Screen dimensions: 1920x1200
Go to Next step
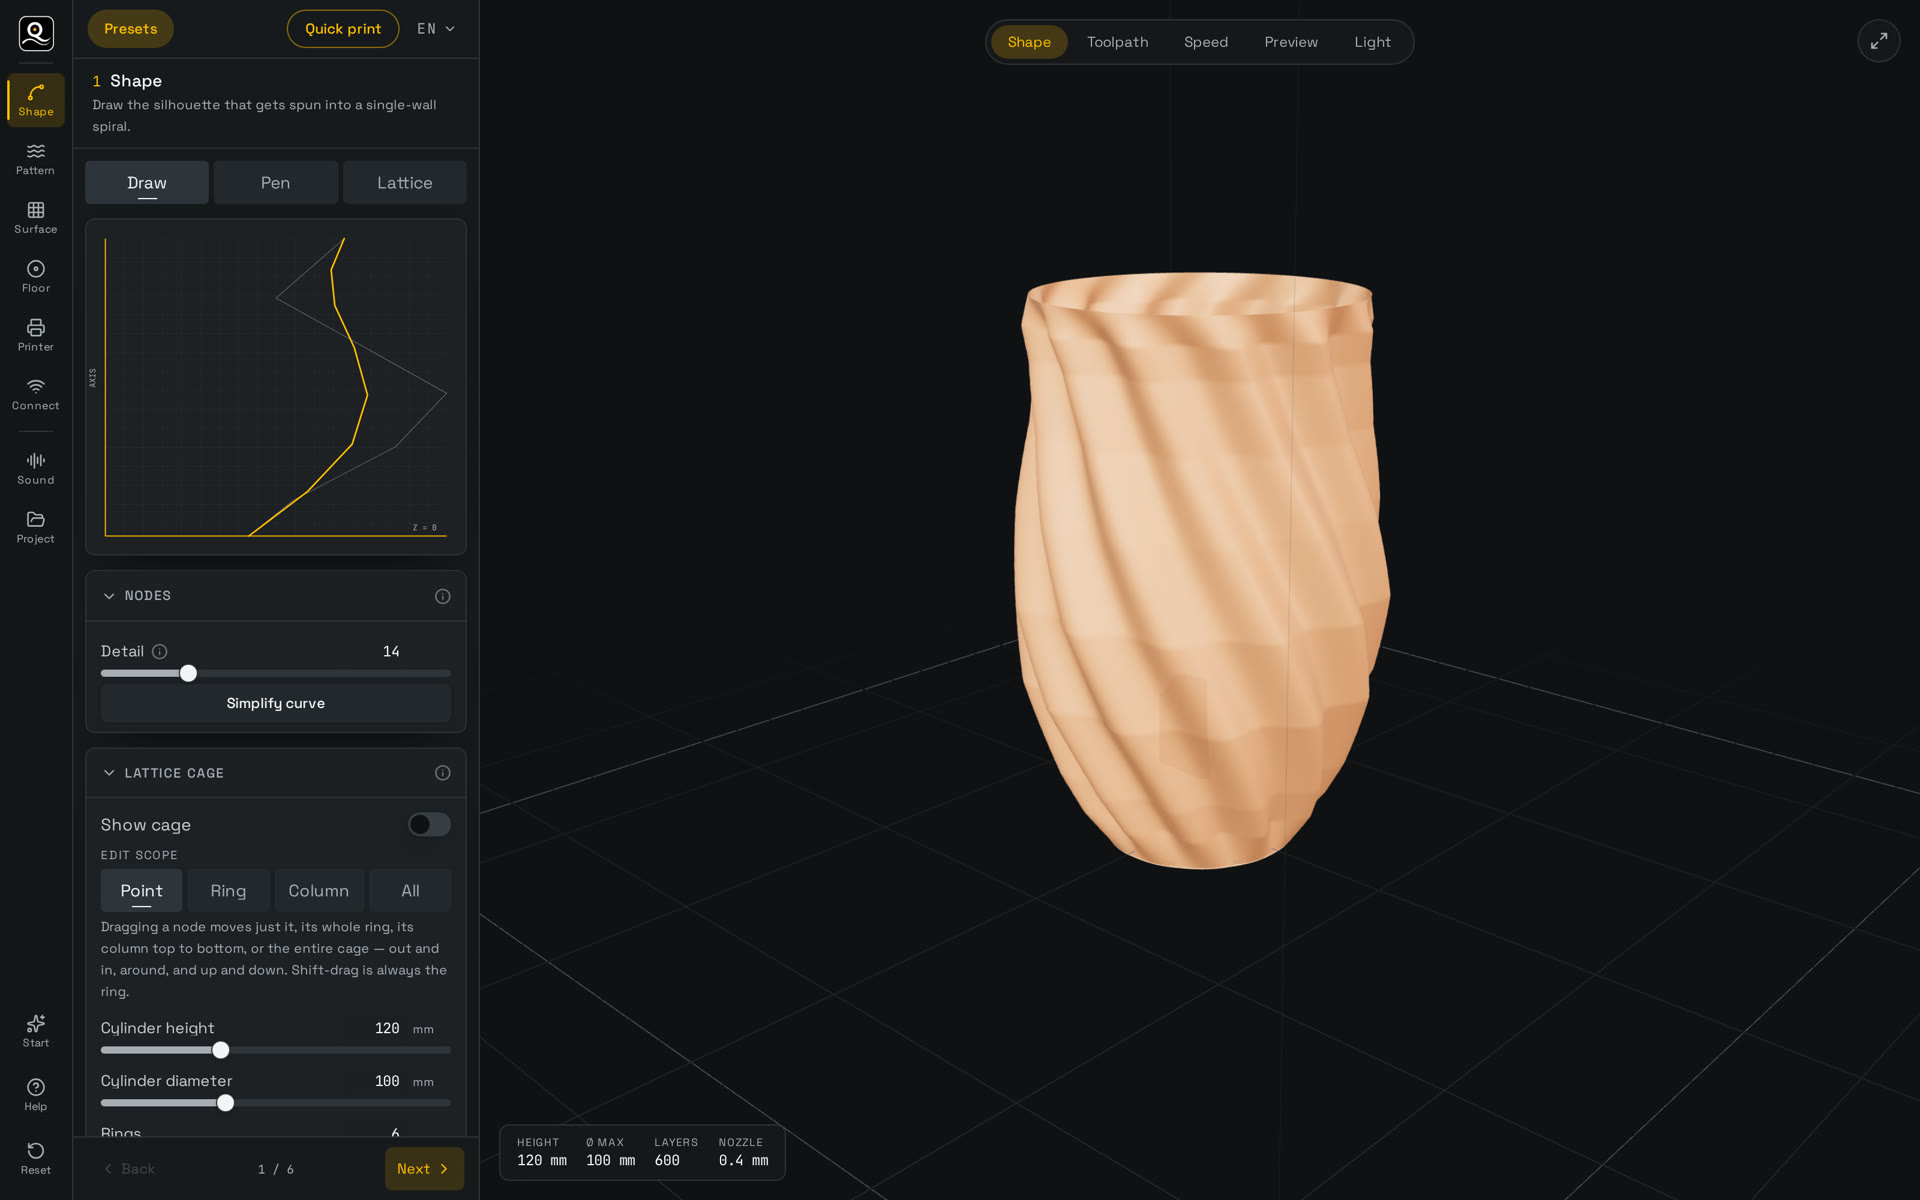point(424,1169)
